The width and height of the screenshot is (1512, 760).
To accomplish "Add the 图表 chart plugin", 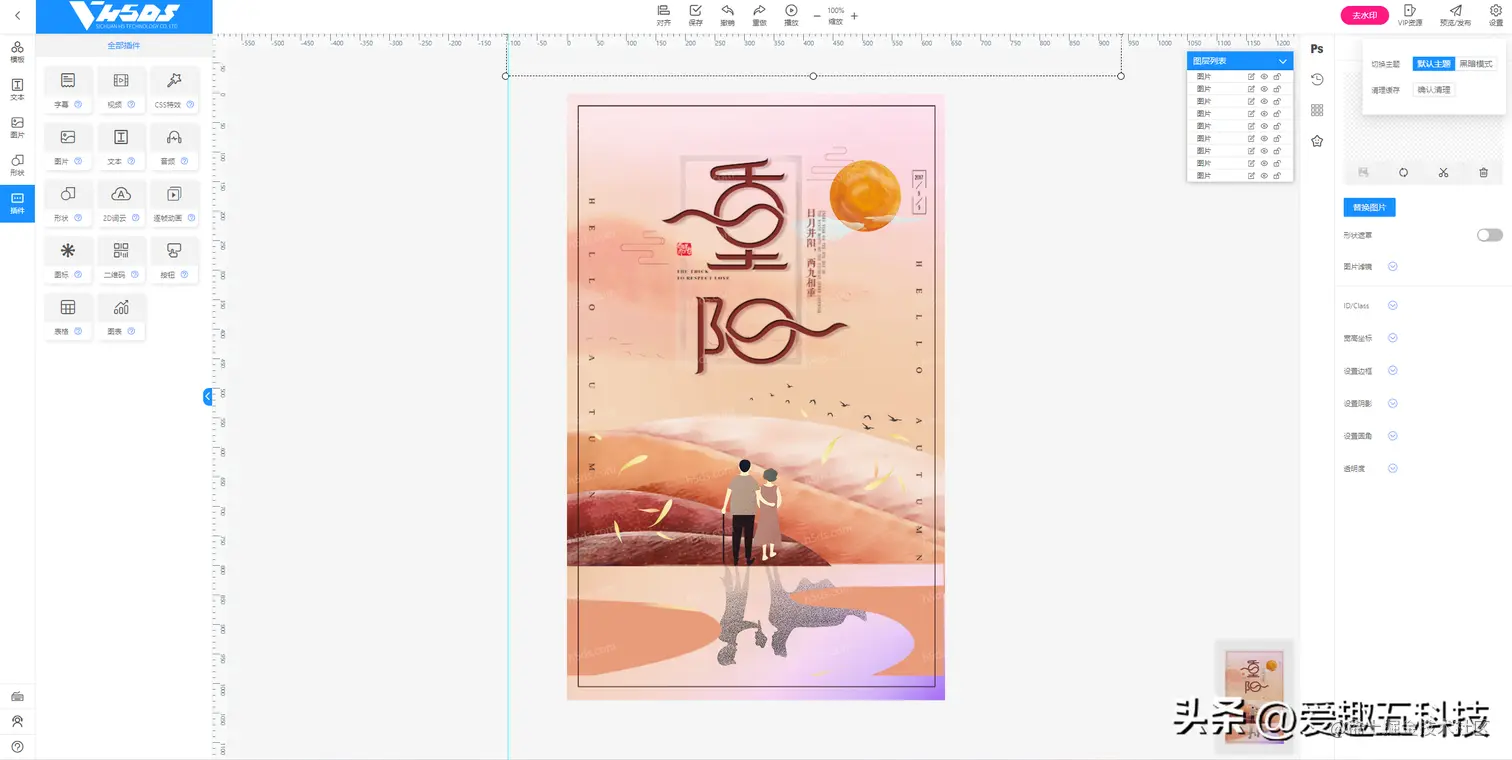I will click(121, 316).
